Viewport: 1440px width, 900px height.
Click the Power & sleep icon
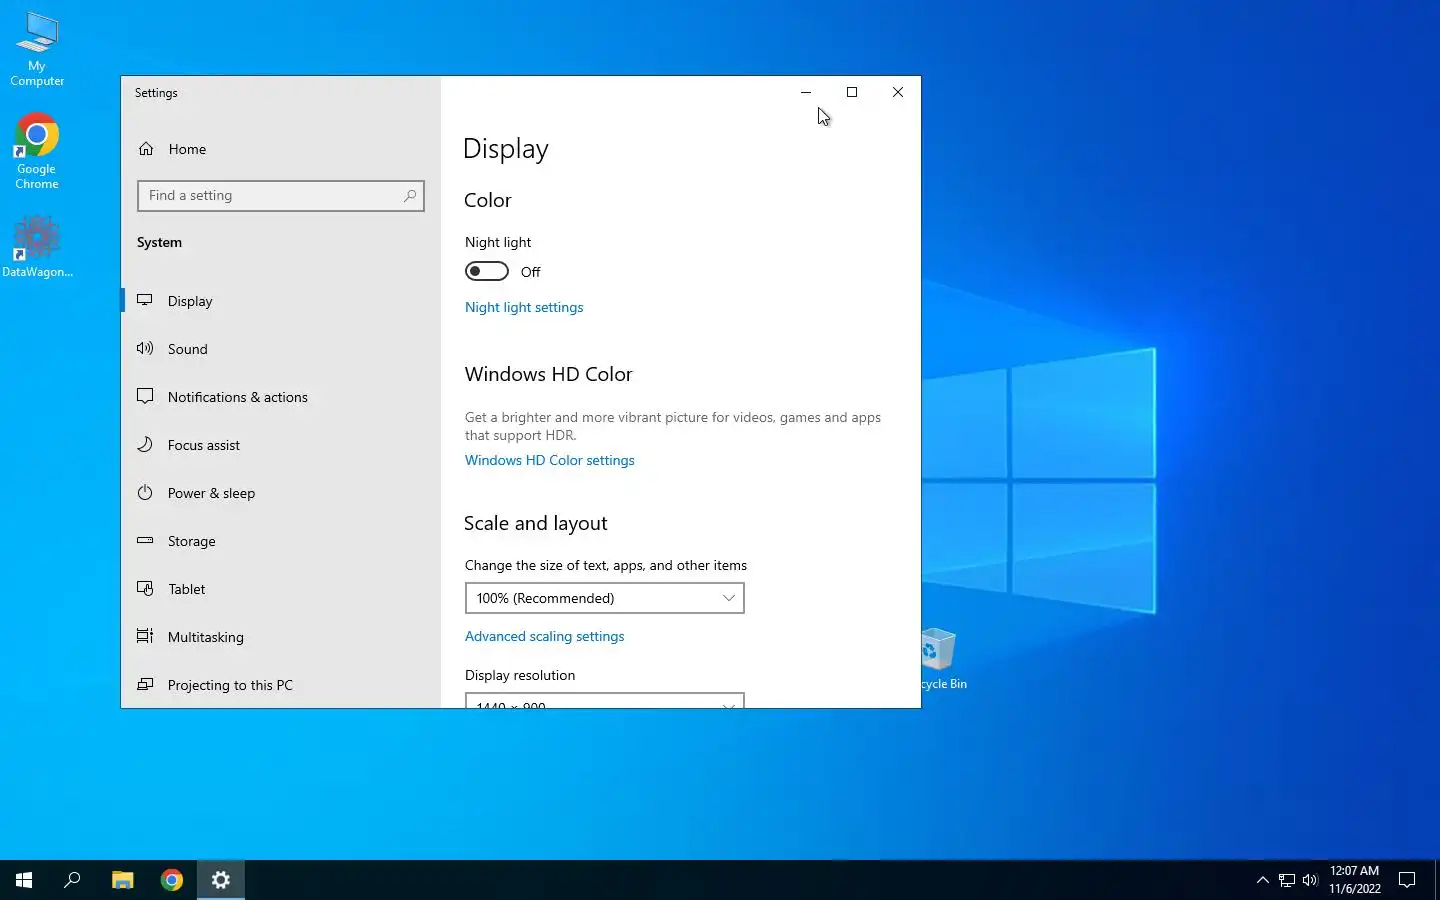pos(145,492)
